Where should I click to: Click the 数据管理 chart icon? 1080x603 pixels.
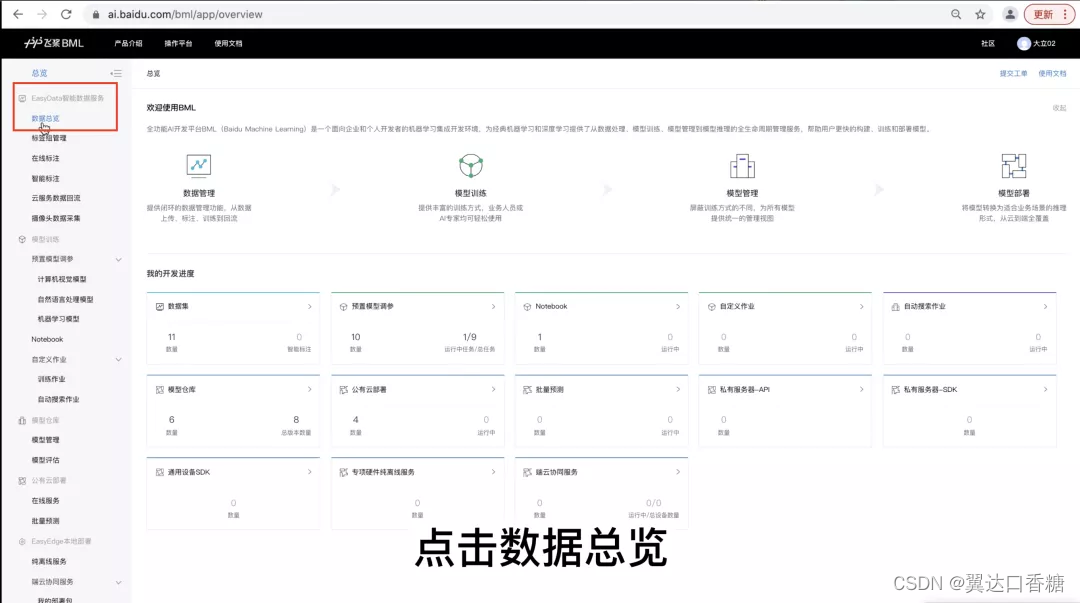pyautogui.click(x=199, y=165)
